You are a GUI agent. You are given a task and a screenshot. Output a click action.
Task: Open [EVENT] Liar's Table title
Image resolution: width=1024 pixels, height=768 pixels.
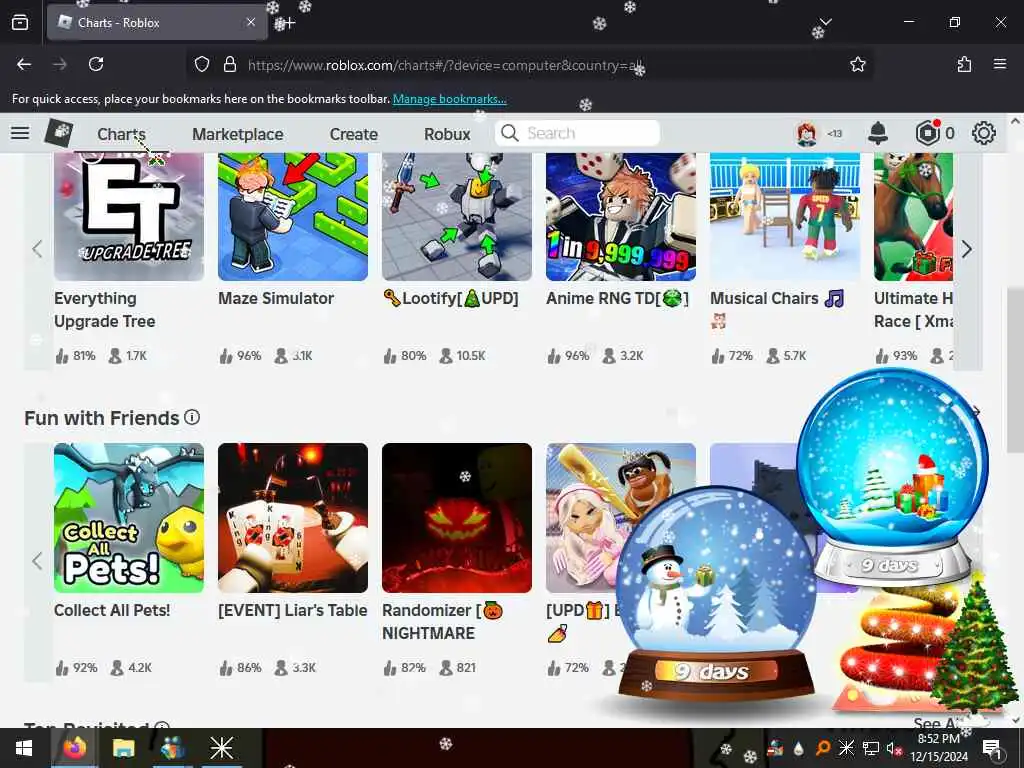pyautogui.click(x=293, y=611)
